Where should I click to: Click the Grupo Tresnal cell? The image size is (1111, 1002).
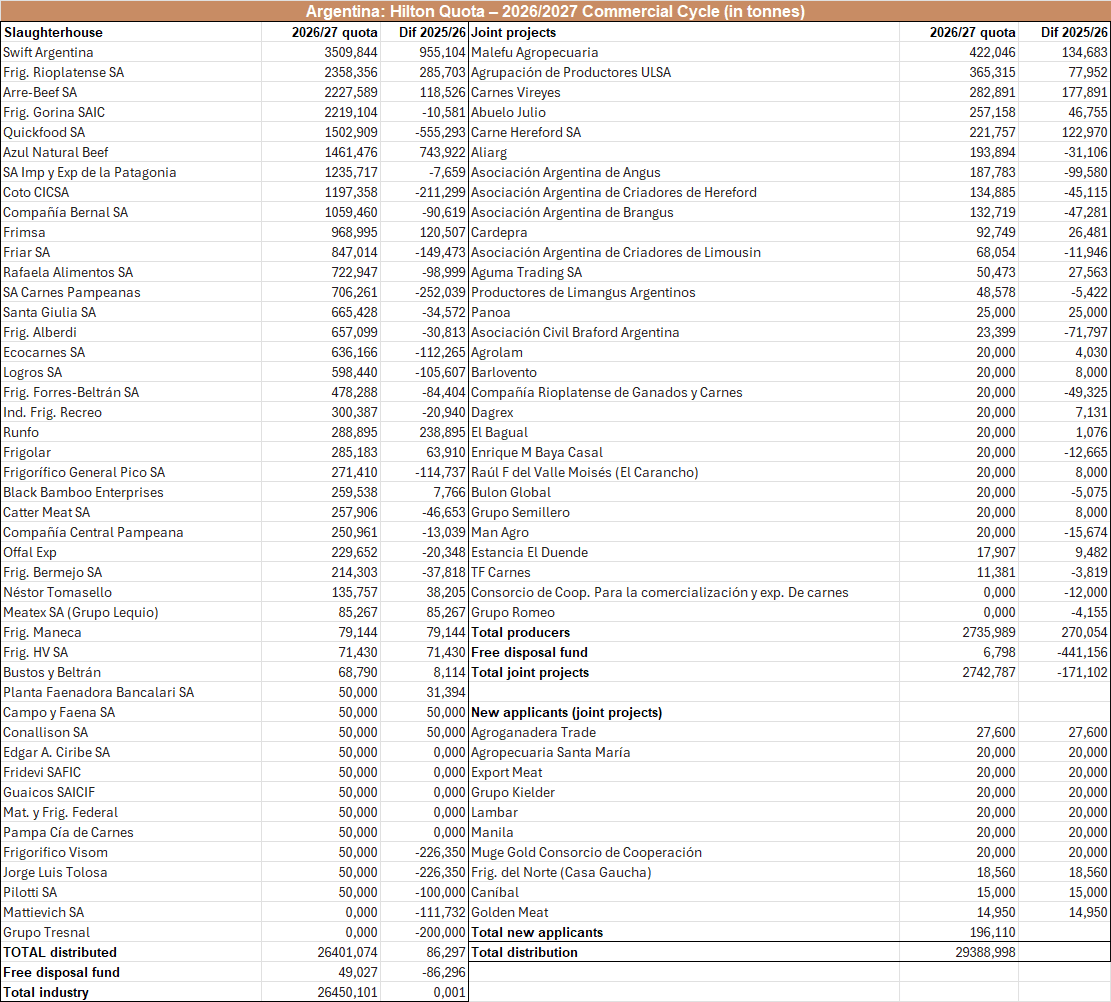coord(131,933)
